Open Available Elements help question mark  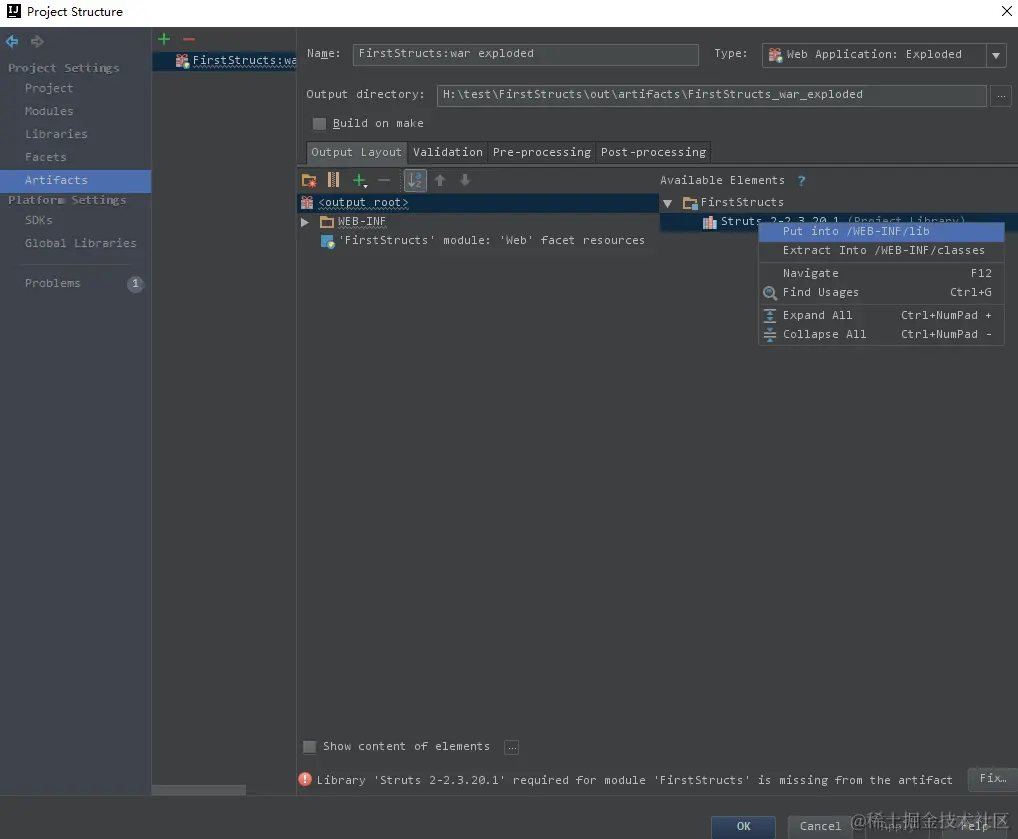click(x=802, y=181)
